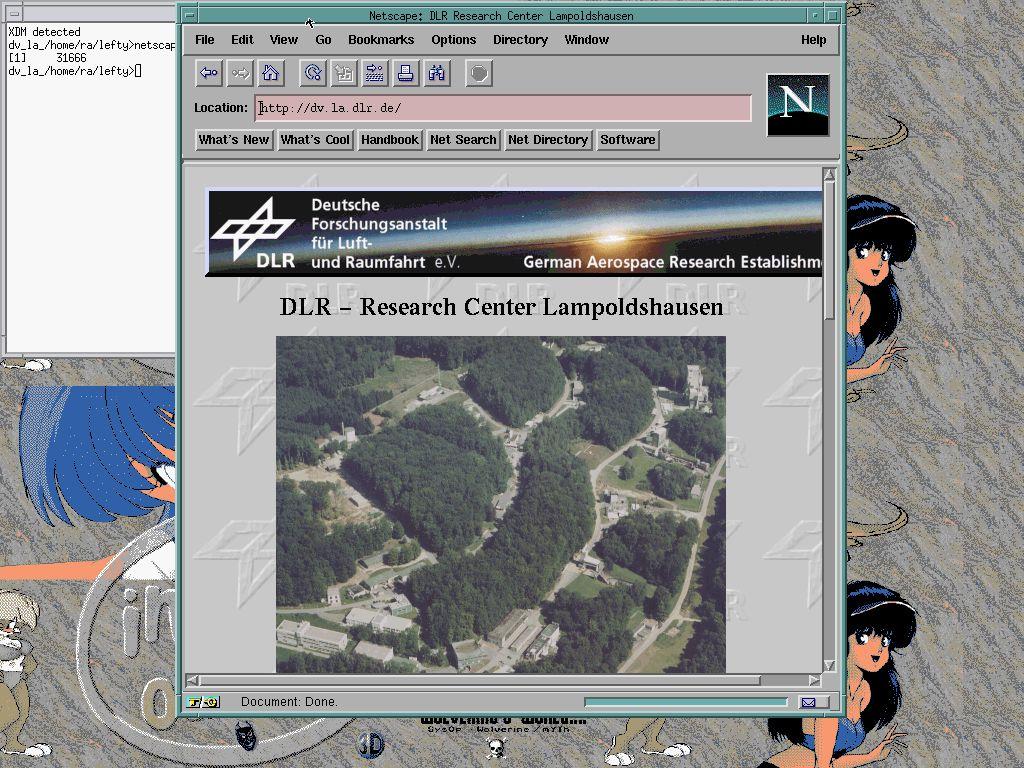
Task: Click the Open Location toolbar icon
Action: [x=374, y=73]
